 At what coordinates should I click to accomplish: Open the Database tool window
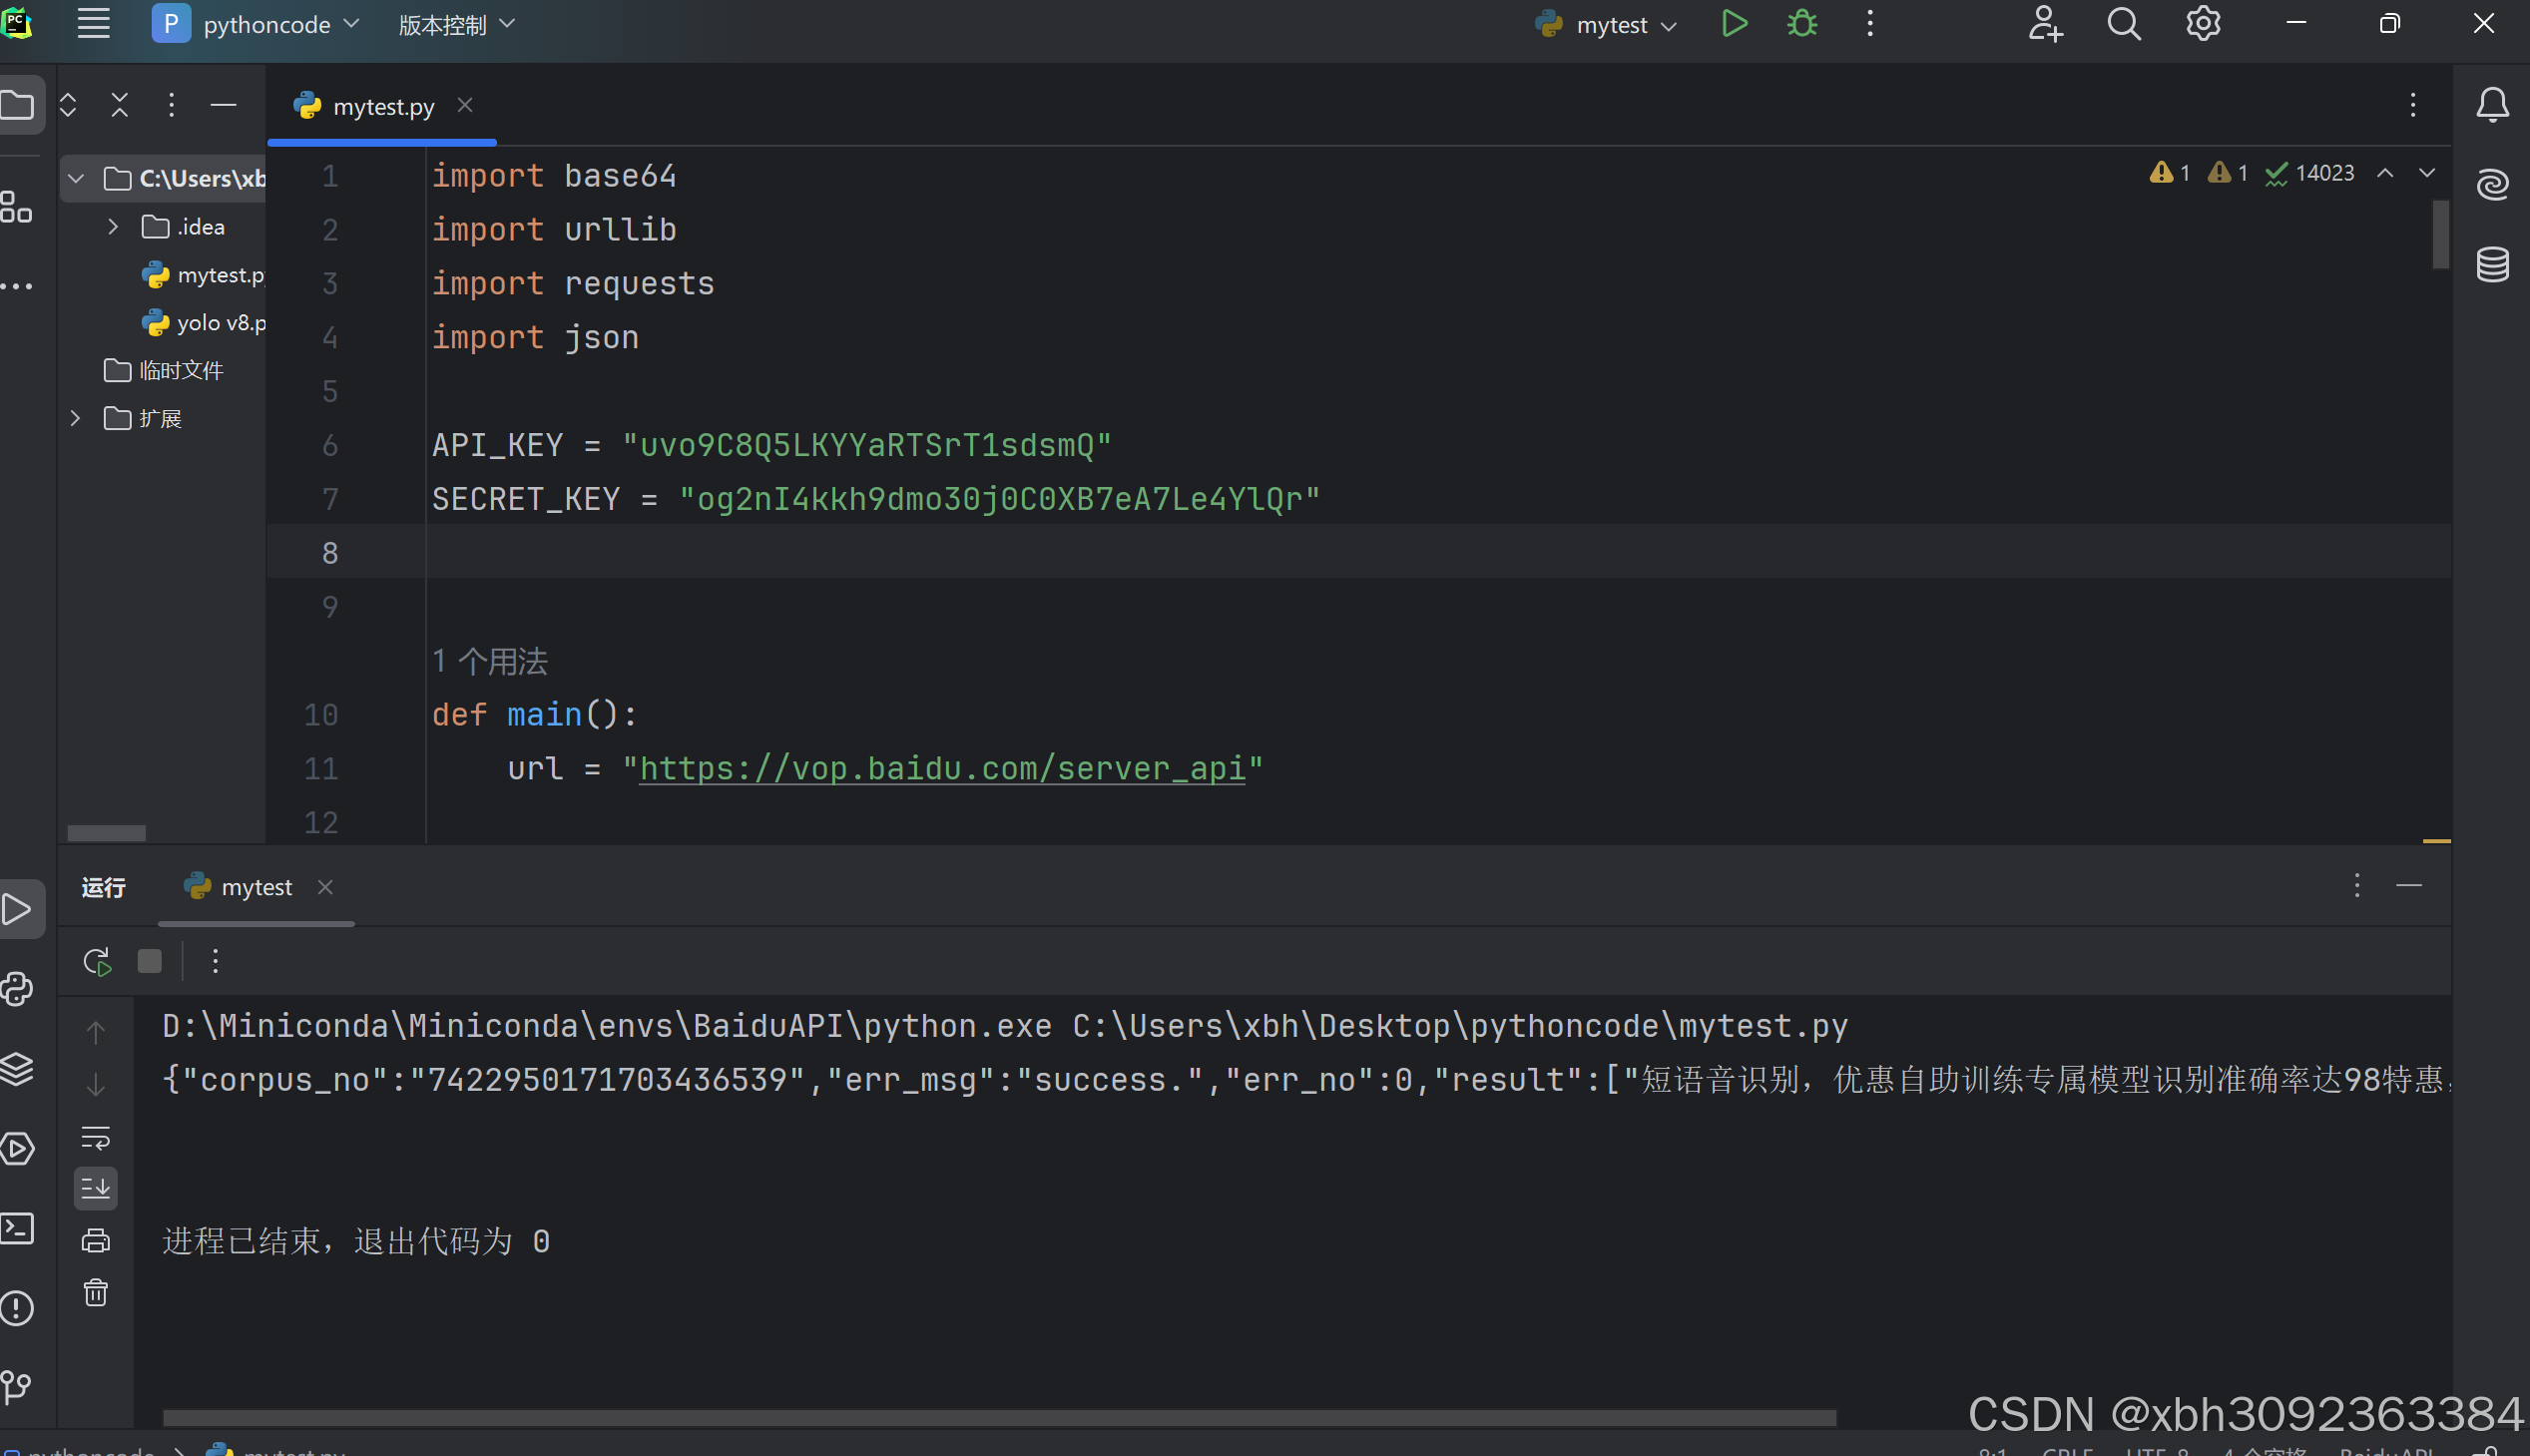(x=2492, y=265)
